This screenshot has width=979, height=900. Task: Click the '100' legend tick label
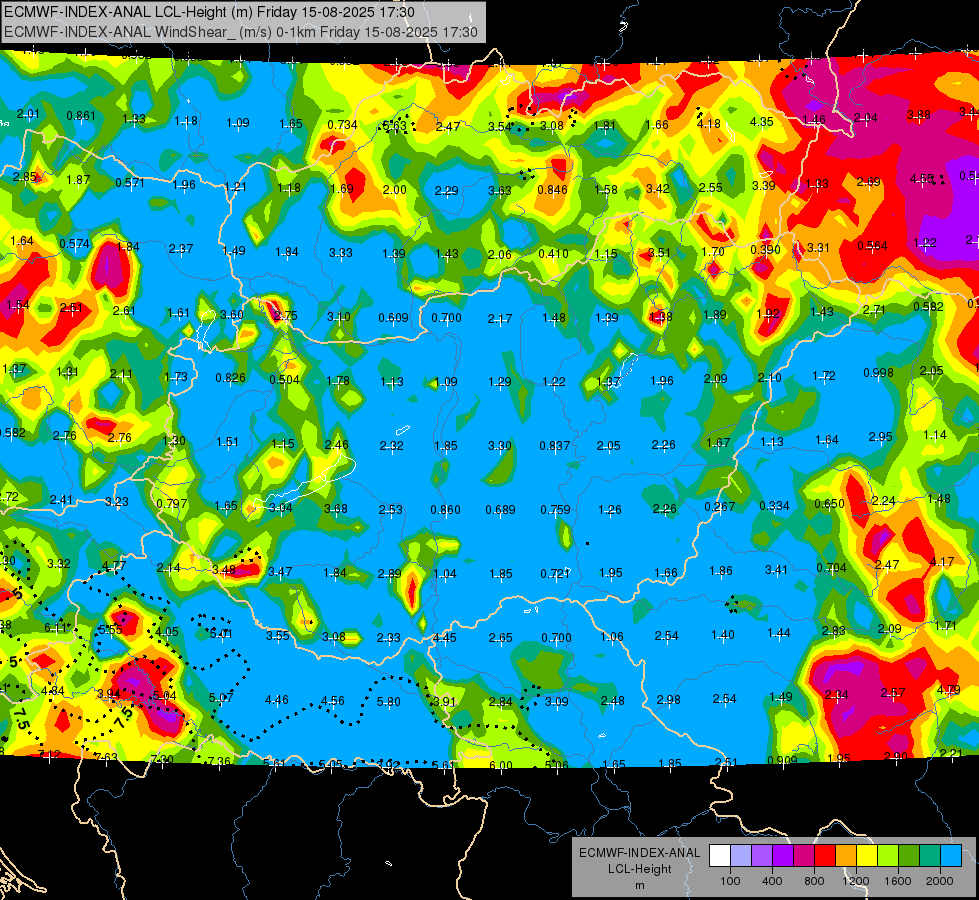(730, 881)
